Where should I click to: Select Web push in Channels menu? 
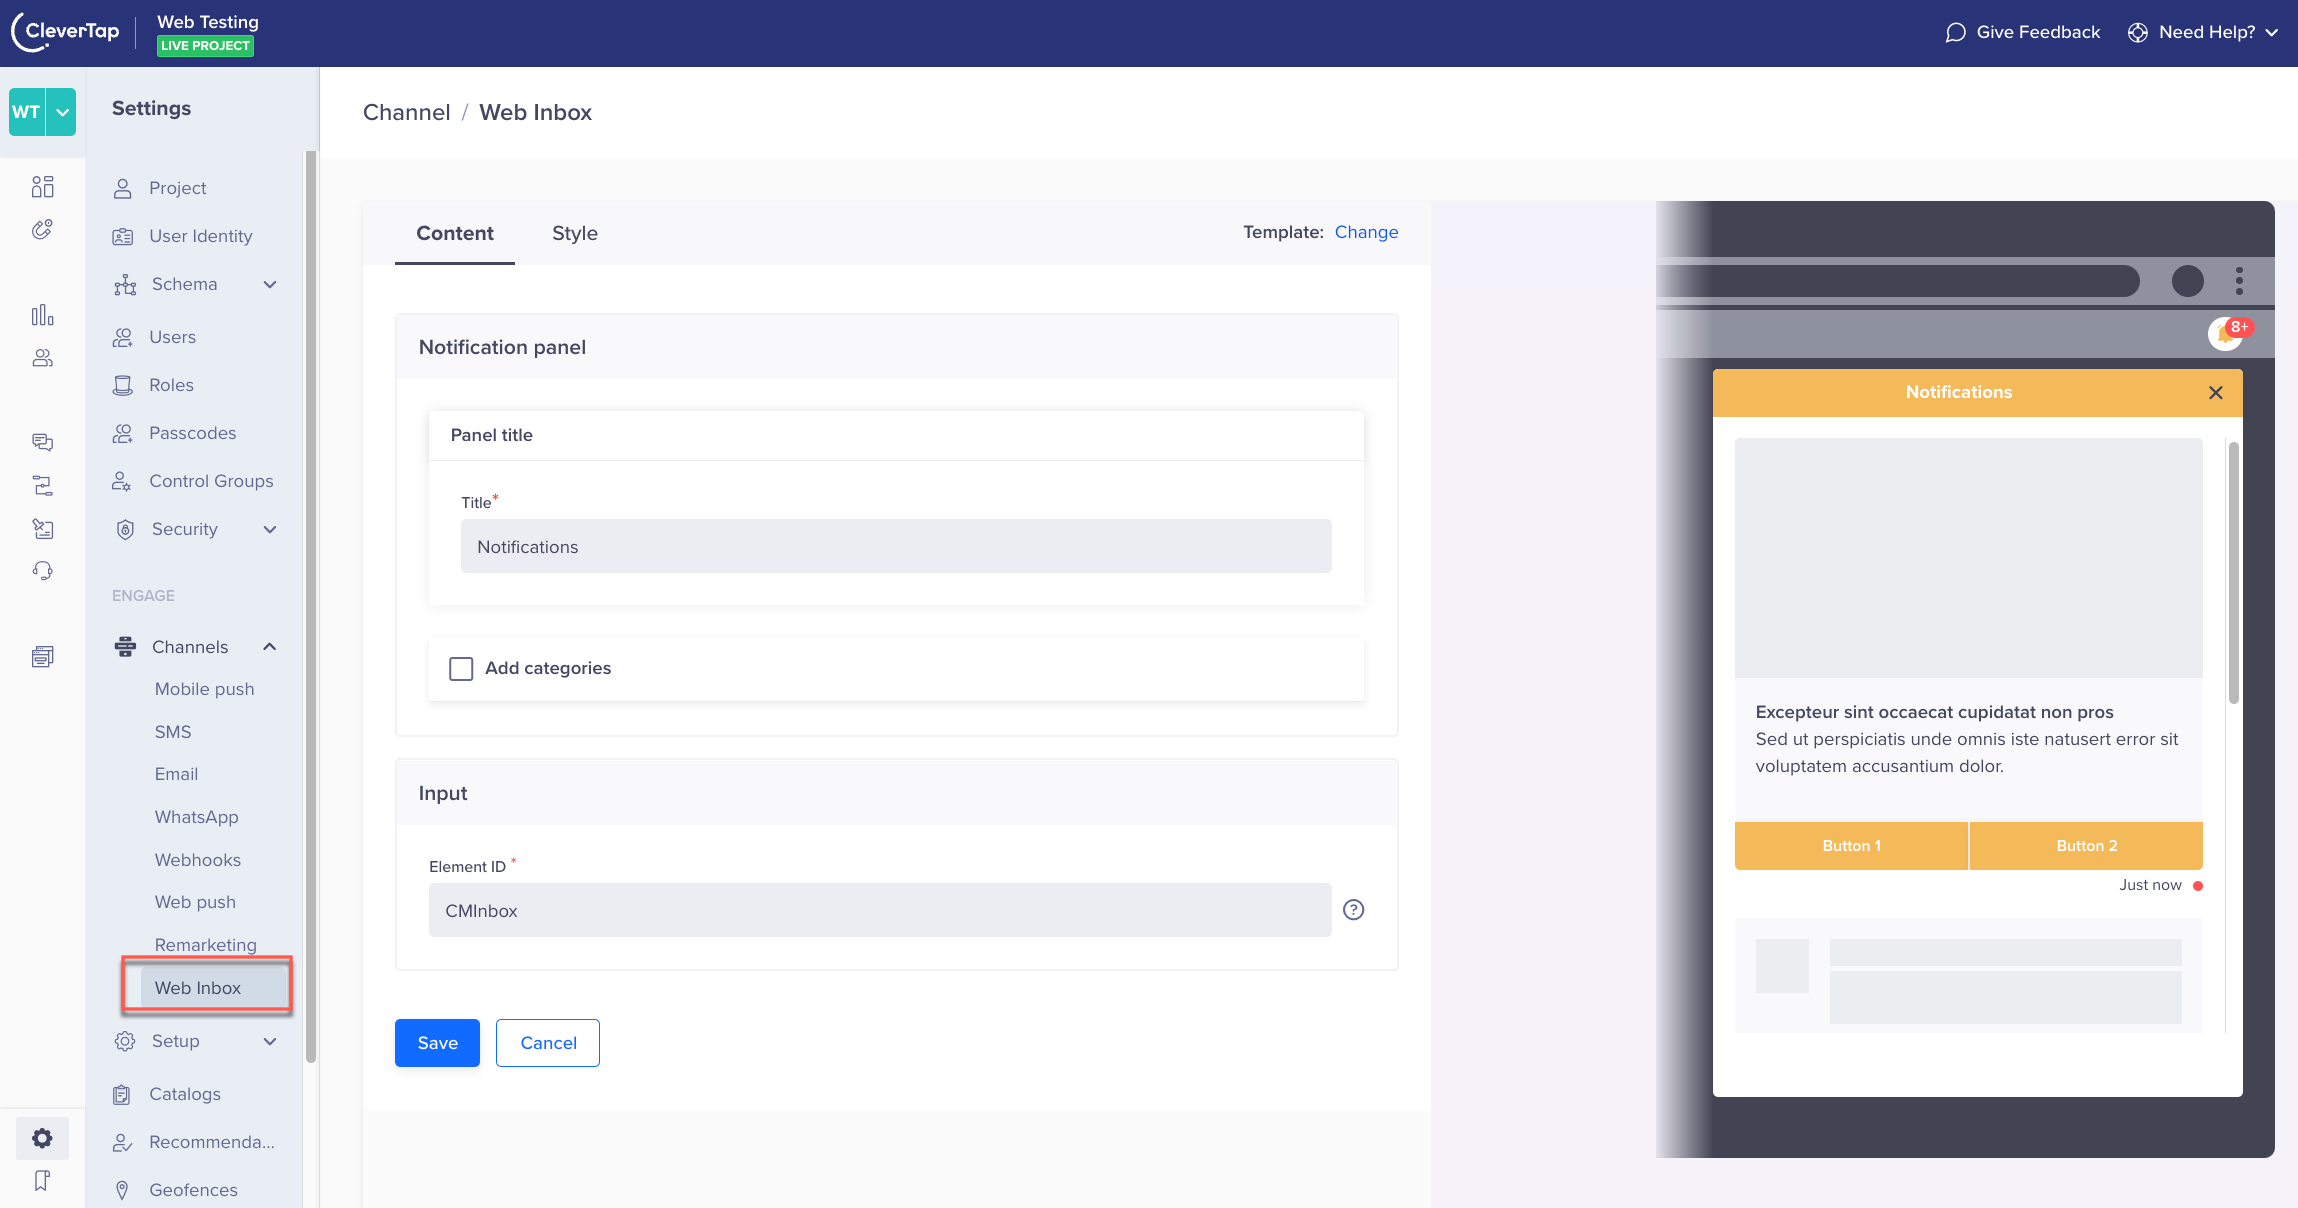195,902
